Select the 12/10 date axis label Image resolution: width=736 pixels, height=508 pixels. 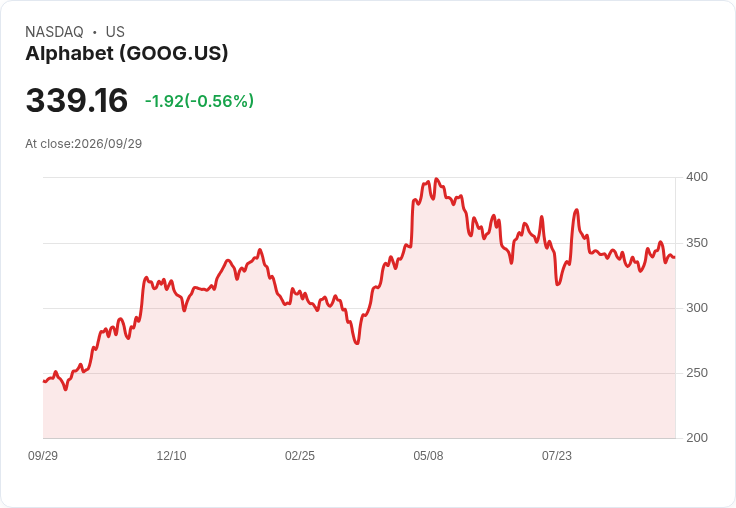171,455
